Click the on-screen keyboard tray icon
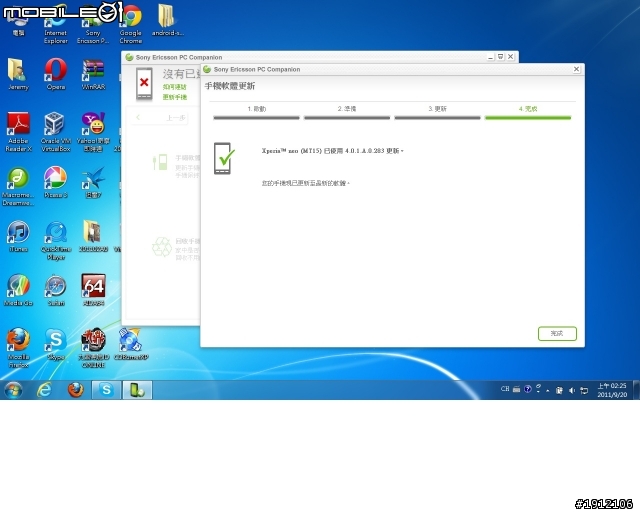Image resolution: width=640 pixels, height=512 pixels. tap(516, 390)
